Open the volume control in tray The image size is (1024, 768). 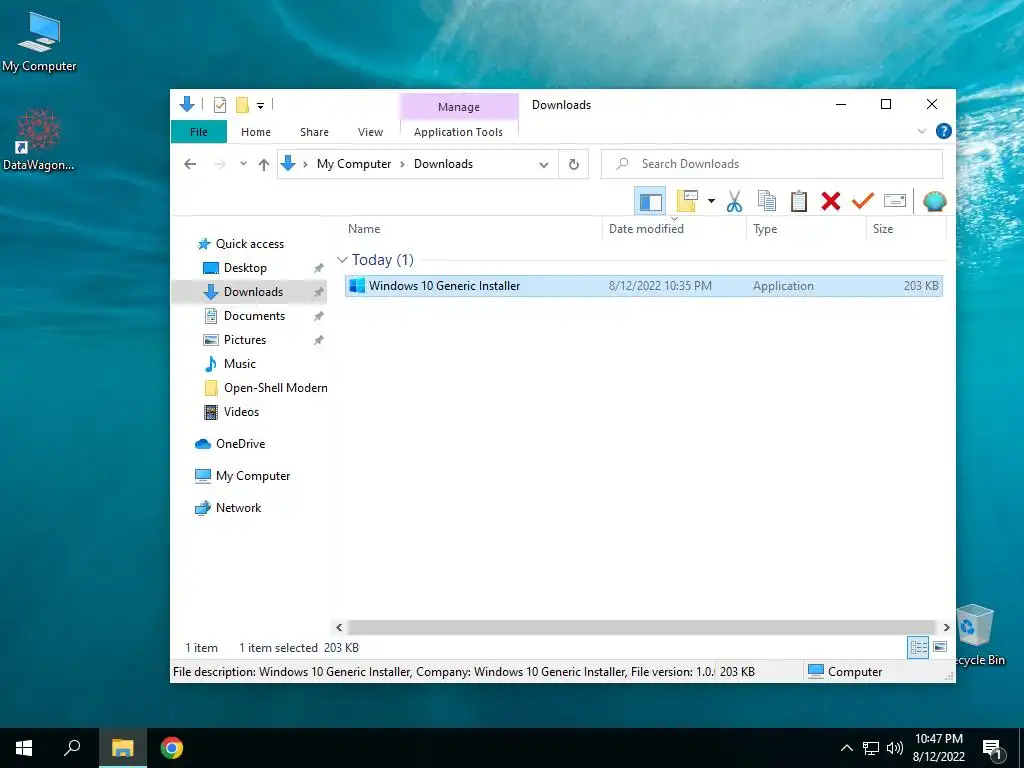(x=895, y=748)
